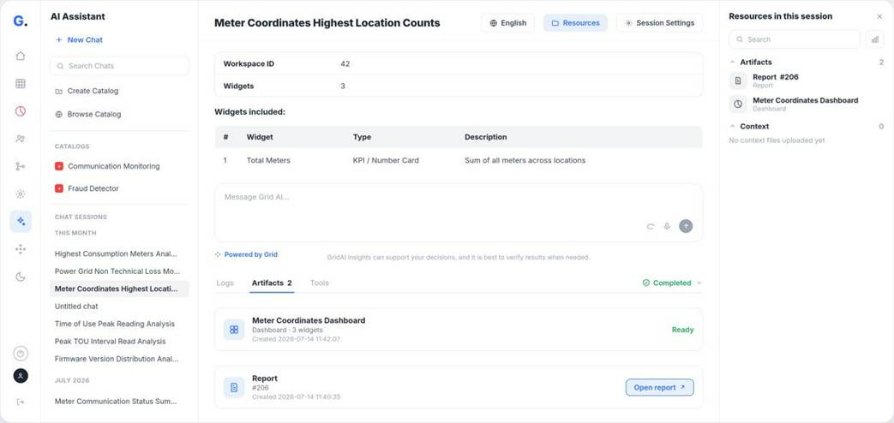The height and width of the screenshot is (423, 894).
Task: Toggle dark mode with the moon icon
Action: click(x=21, y=276)
